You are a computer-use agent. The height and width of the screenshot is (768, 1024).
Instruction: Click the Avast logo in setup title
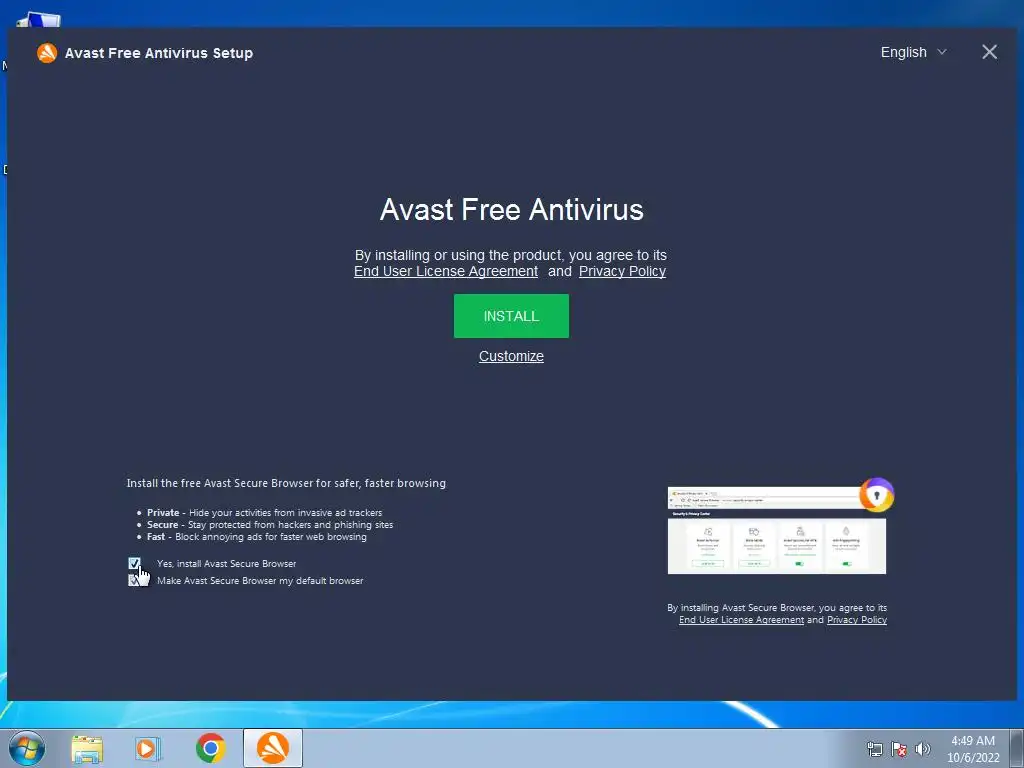click(x=47, y=53)
